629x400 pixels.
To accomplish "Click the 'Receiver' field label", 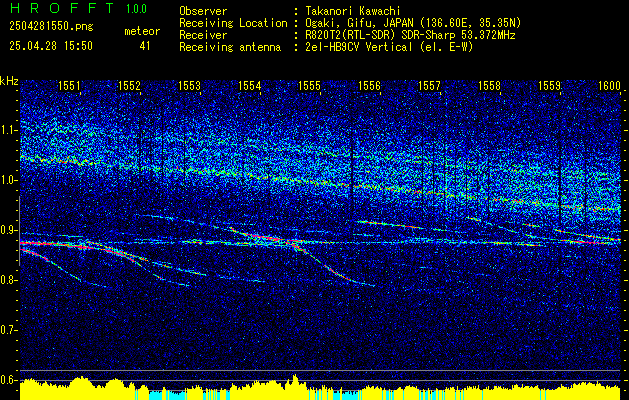I will 203,35.
